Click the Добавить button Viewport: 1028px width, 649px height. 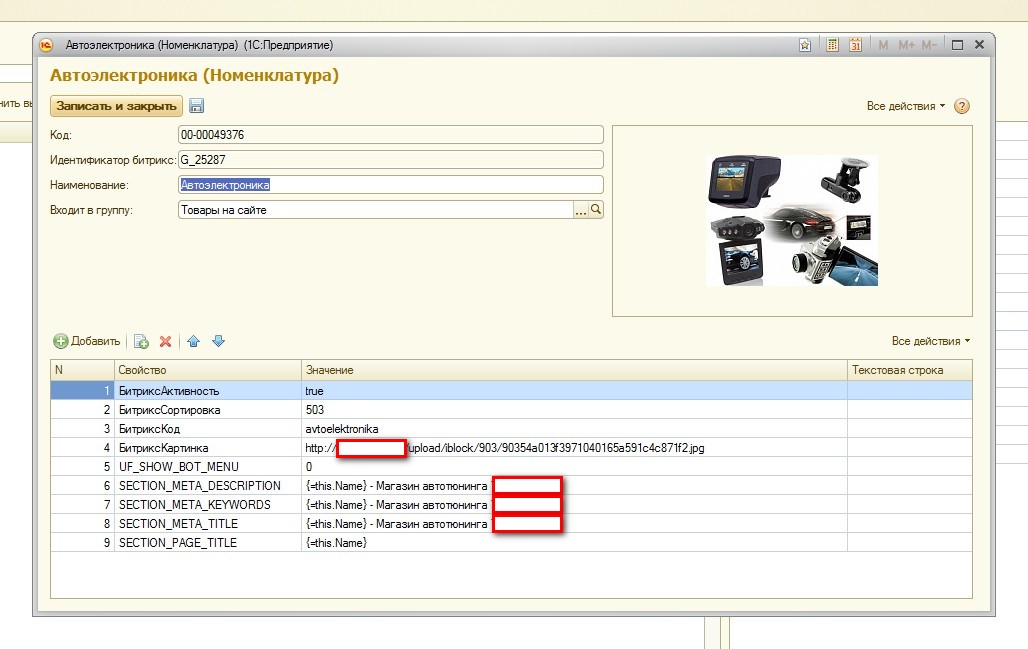coord(87,341)
